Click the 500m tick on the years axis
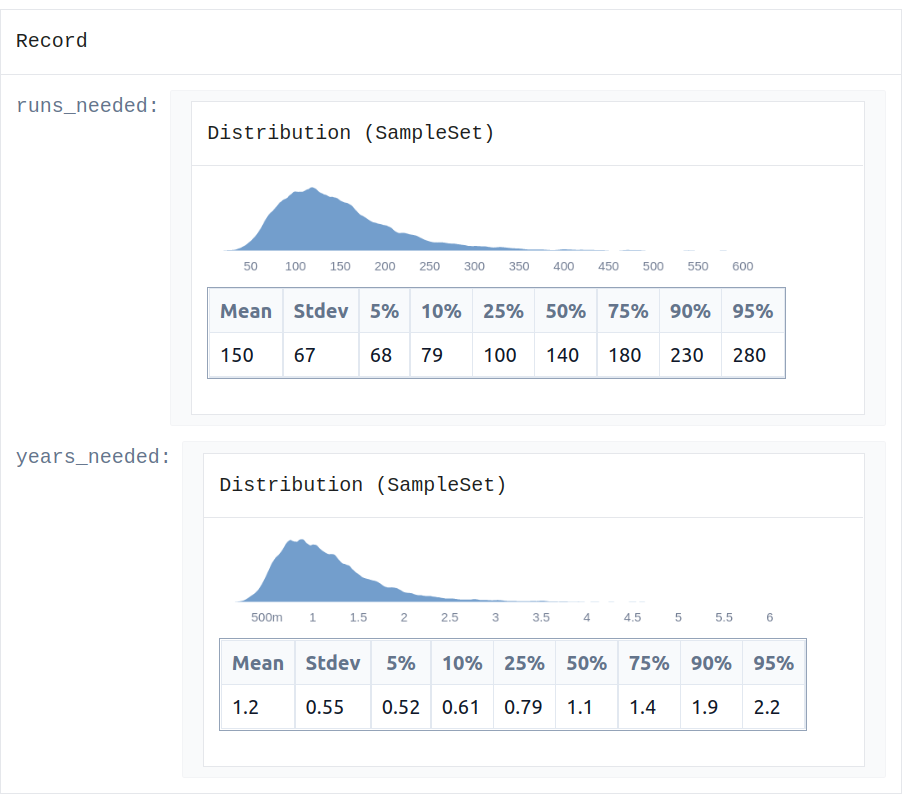The image size is (912, 801). (x=266, y=617)
